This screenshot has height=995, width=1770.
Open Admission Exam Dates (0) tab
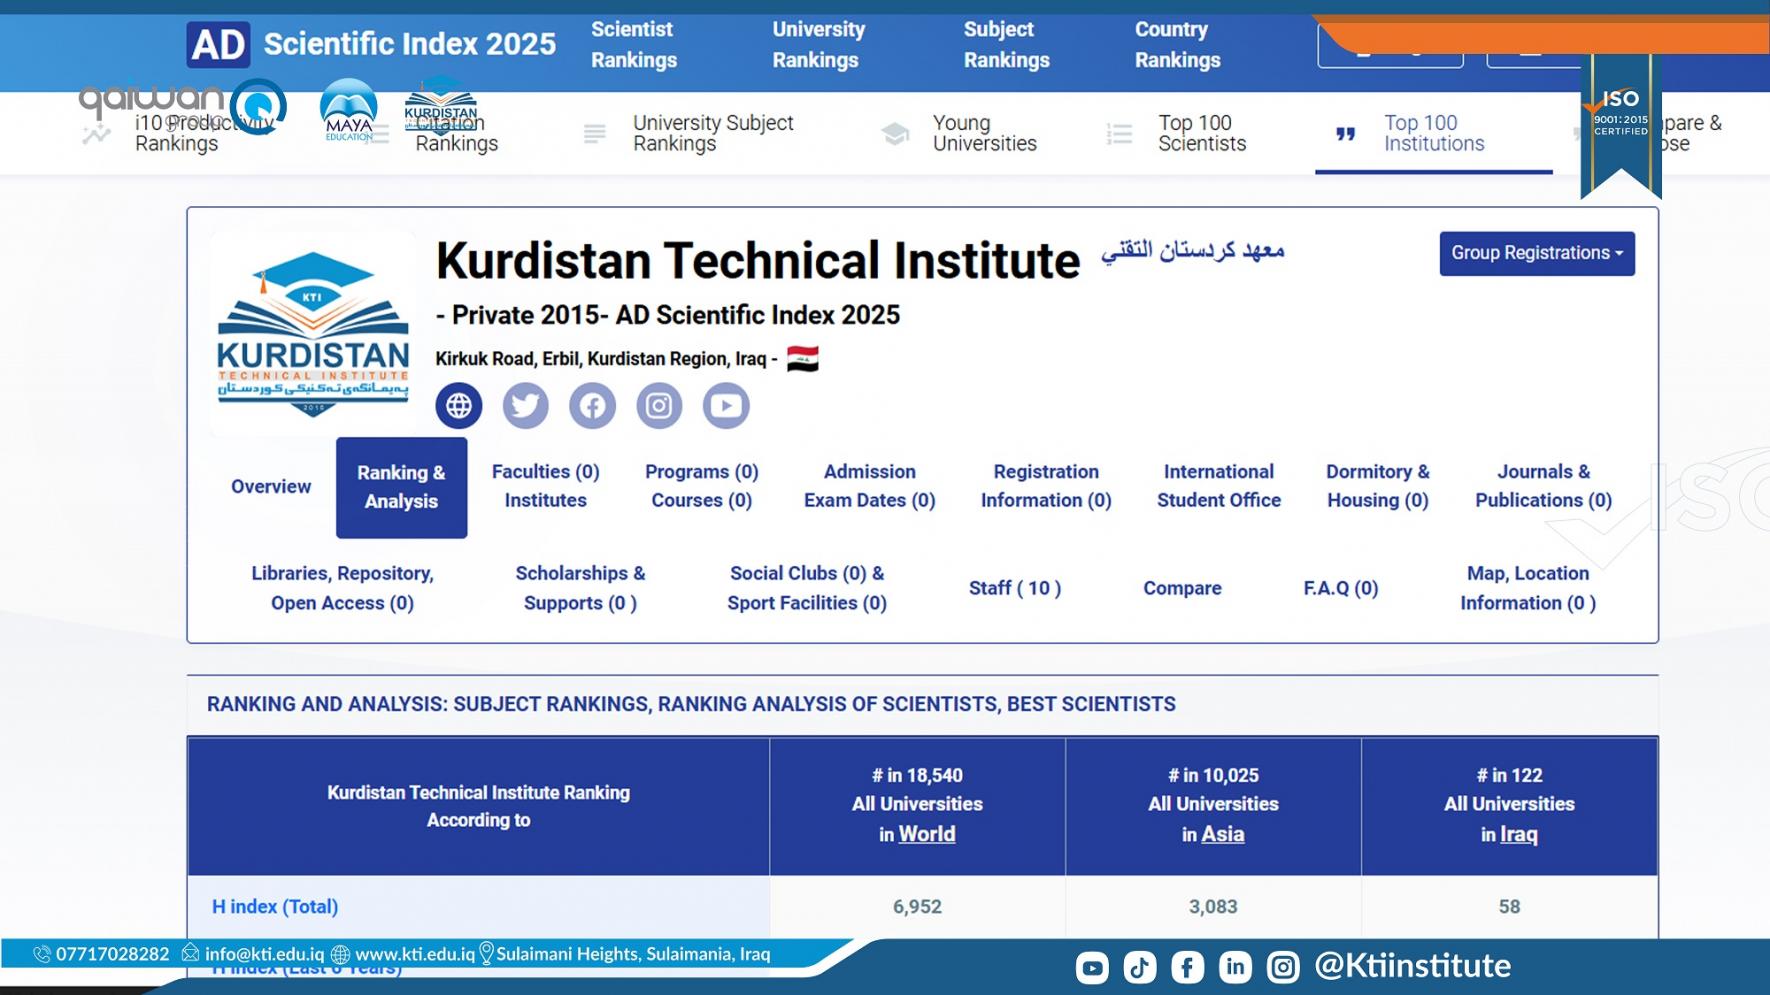pyautogui.click(x=870, y=486)
